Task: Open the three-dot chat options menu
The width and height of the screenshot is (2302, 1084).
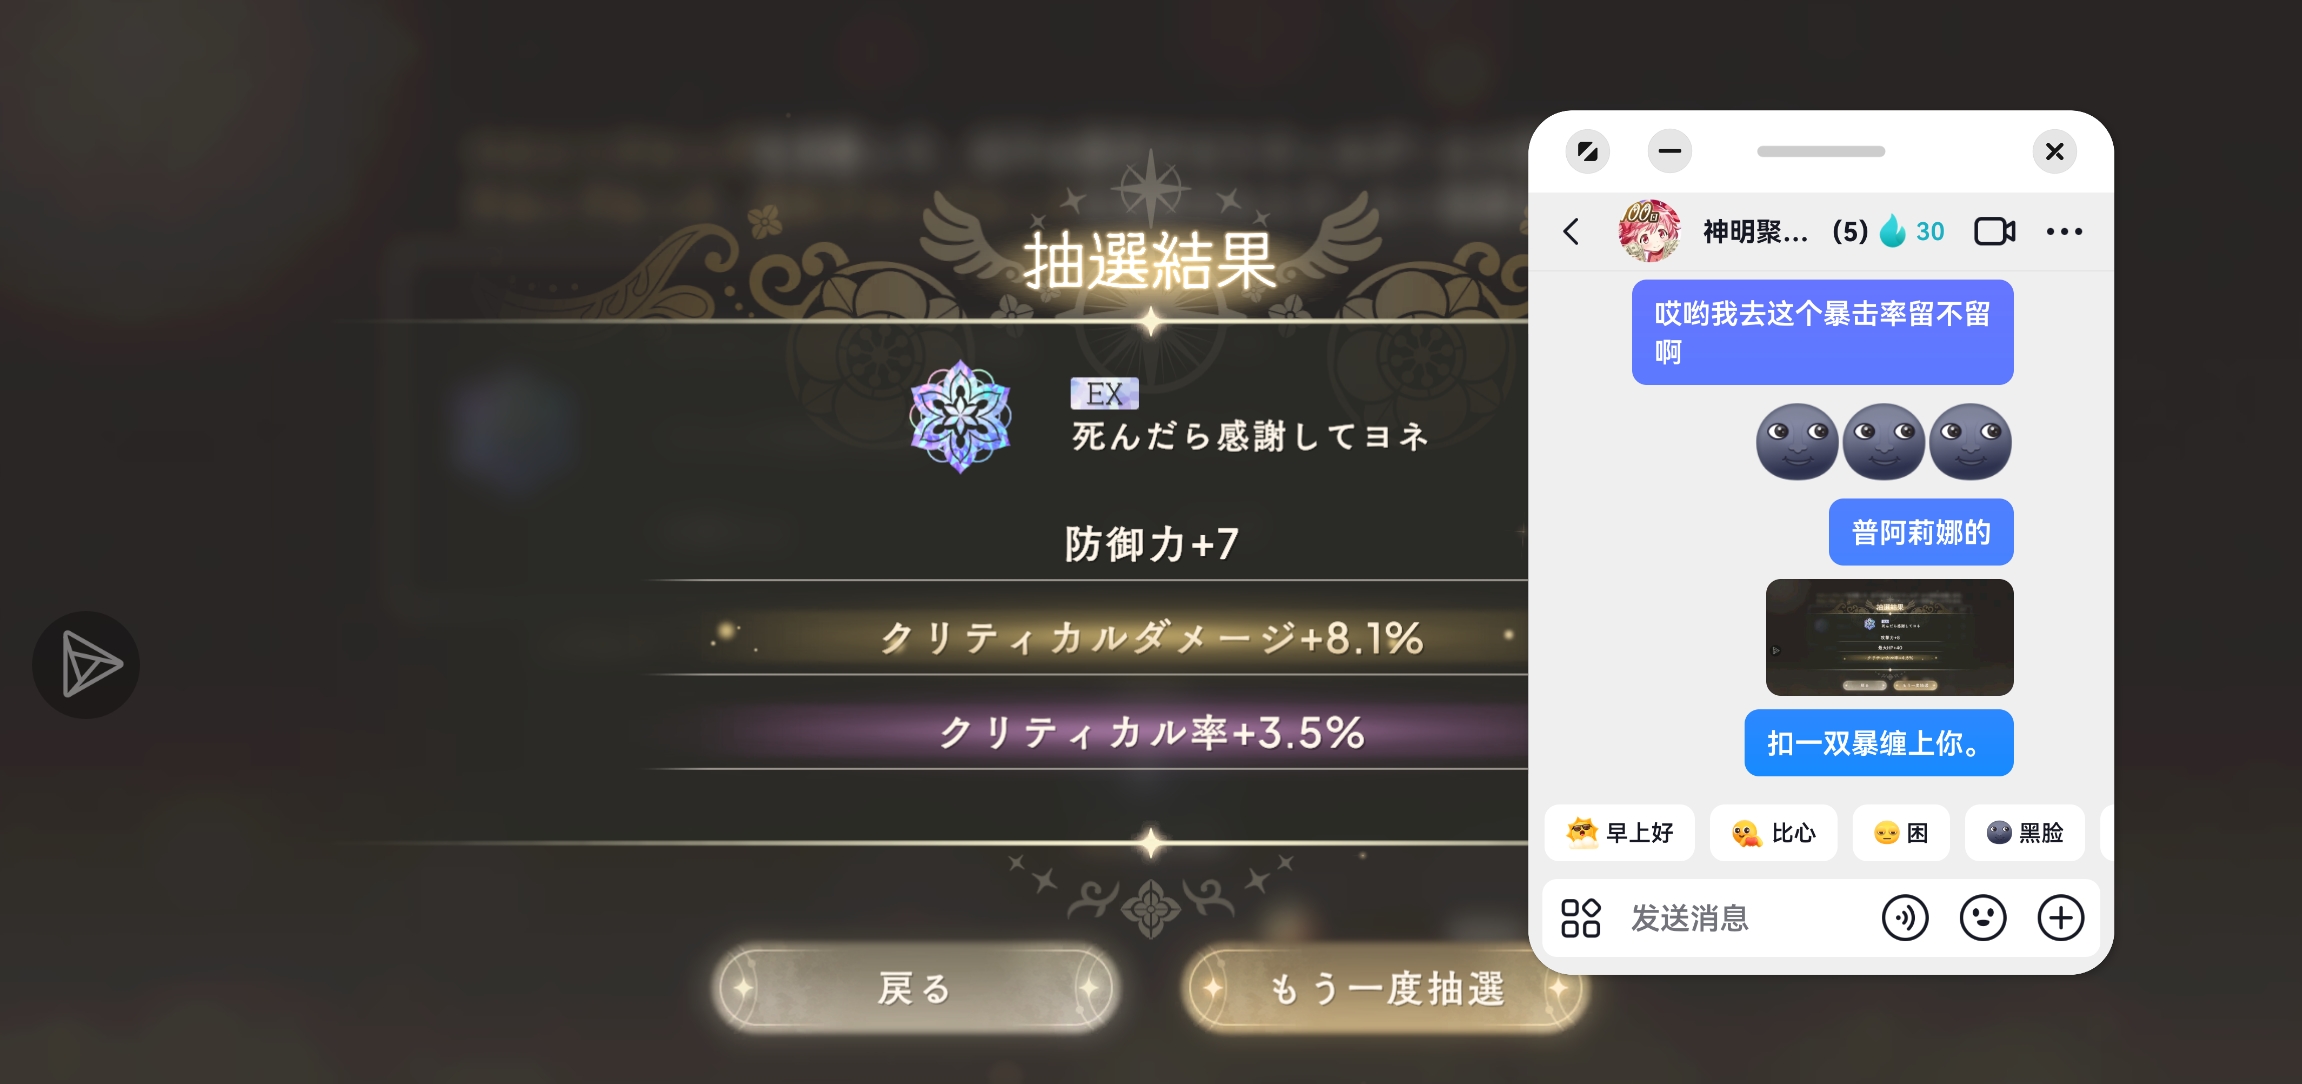Action: click(x=2064, y=231)
